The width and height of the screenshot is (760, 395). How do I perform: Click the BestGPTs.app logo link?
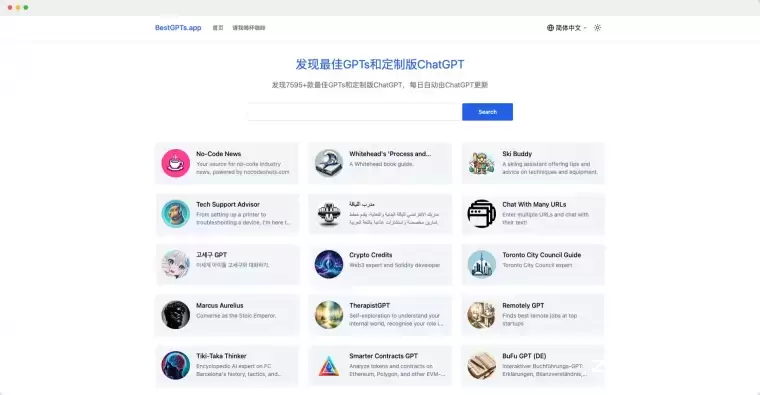(178, 28)
